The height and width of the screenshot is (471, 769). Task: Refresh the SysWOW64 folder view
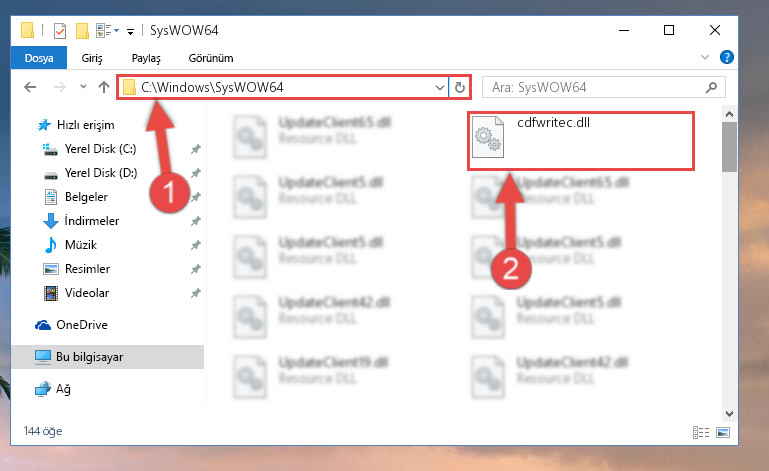coord(460,87)
